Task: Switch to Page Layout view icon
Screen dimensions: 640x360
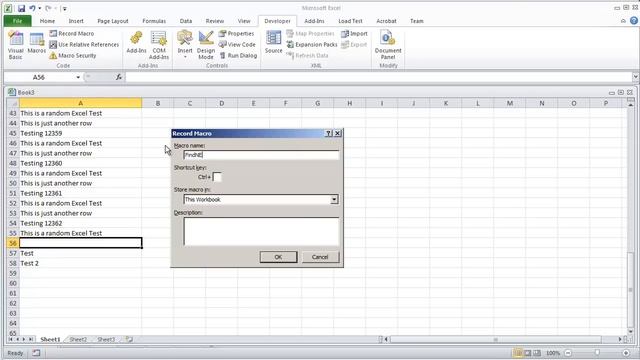Action: [x=528, y=353]
